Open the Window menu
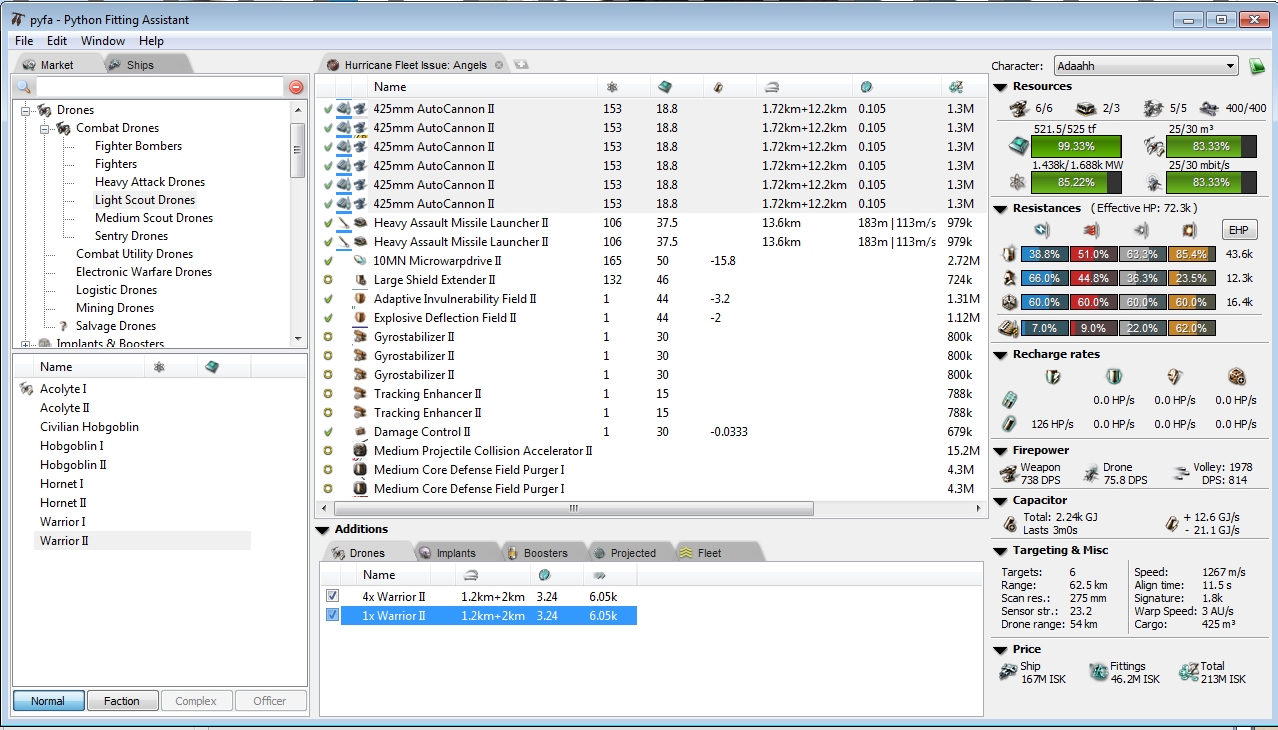 (103, 41)
